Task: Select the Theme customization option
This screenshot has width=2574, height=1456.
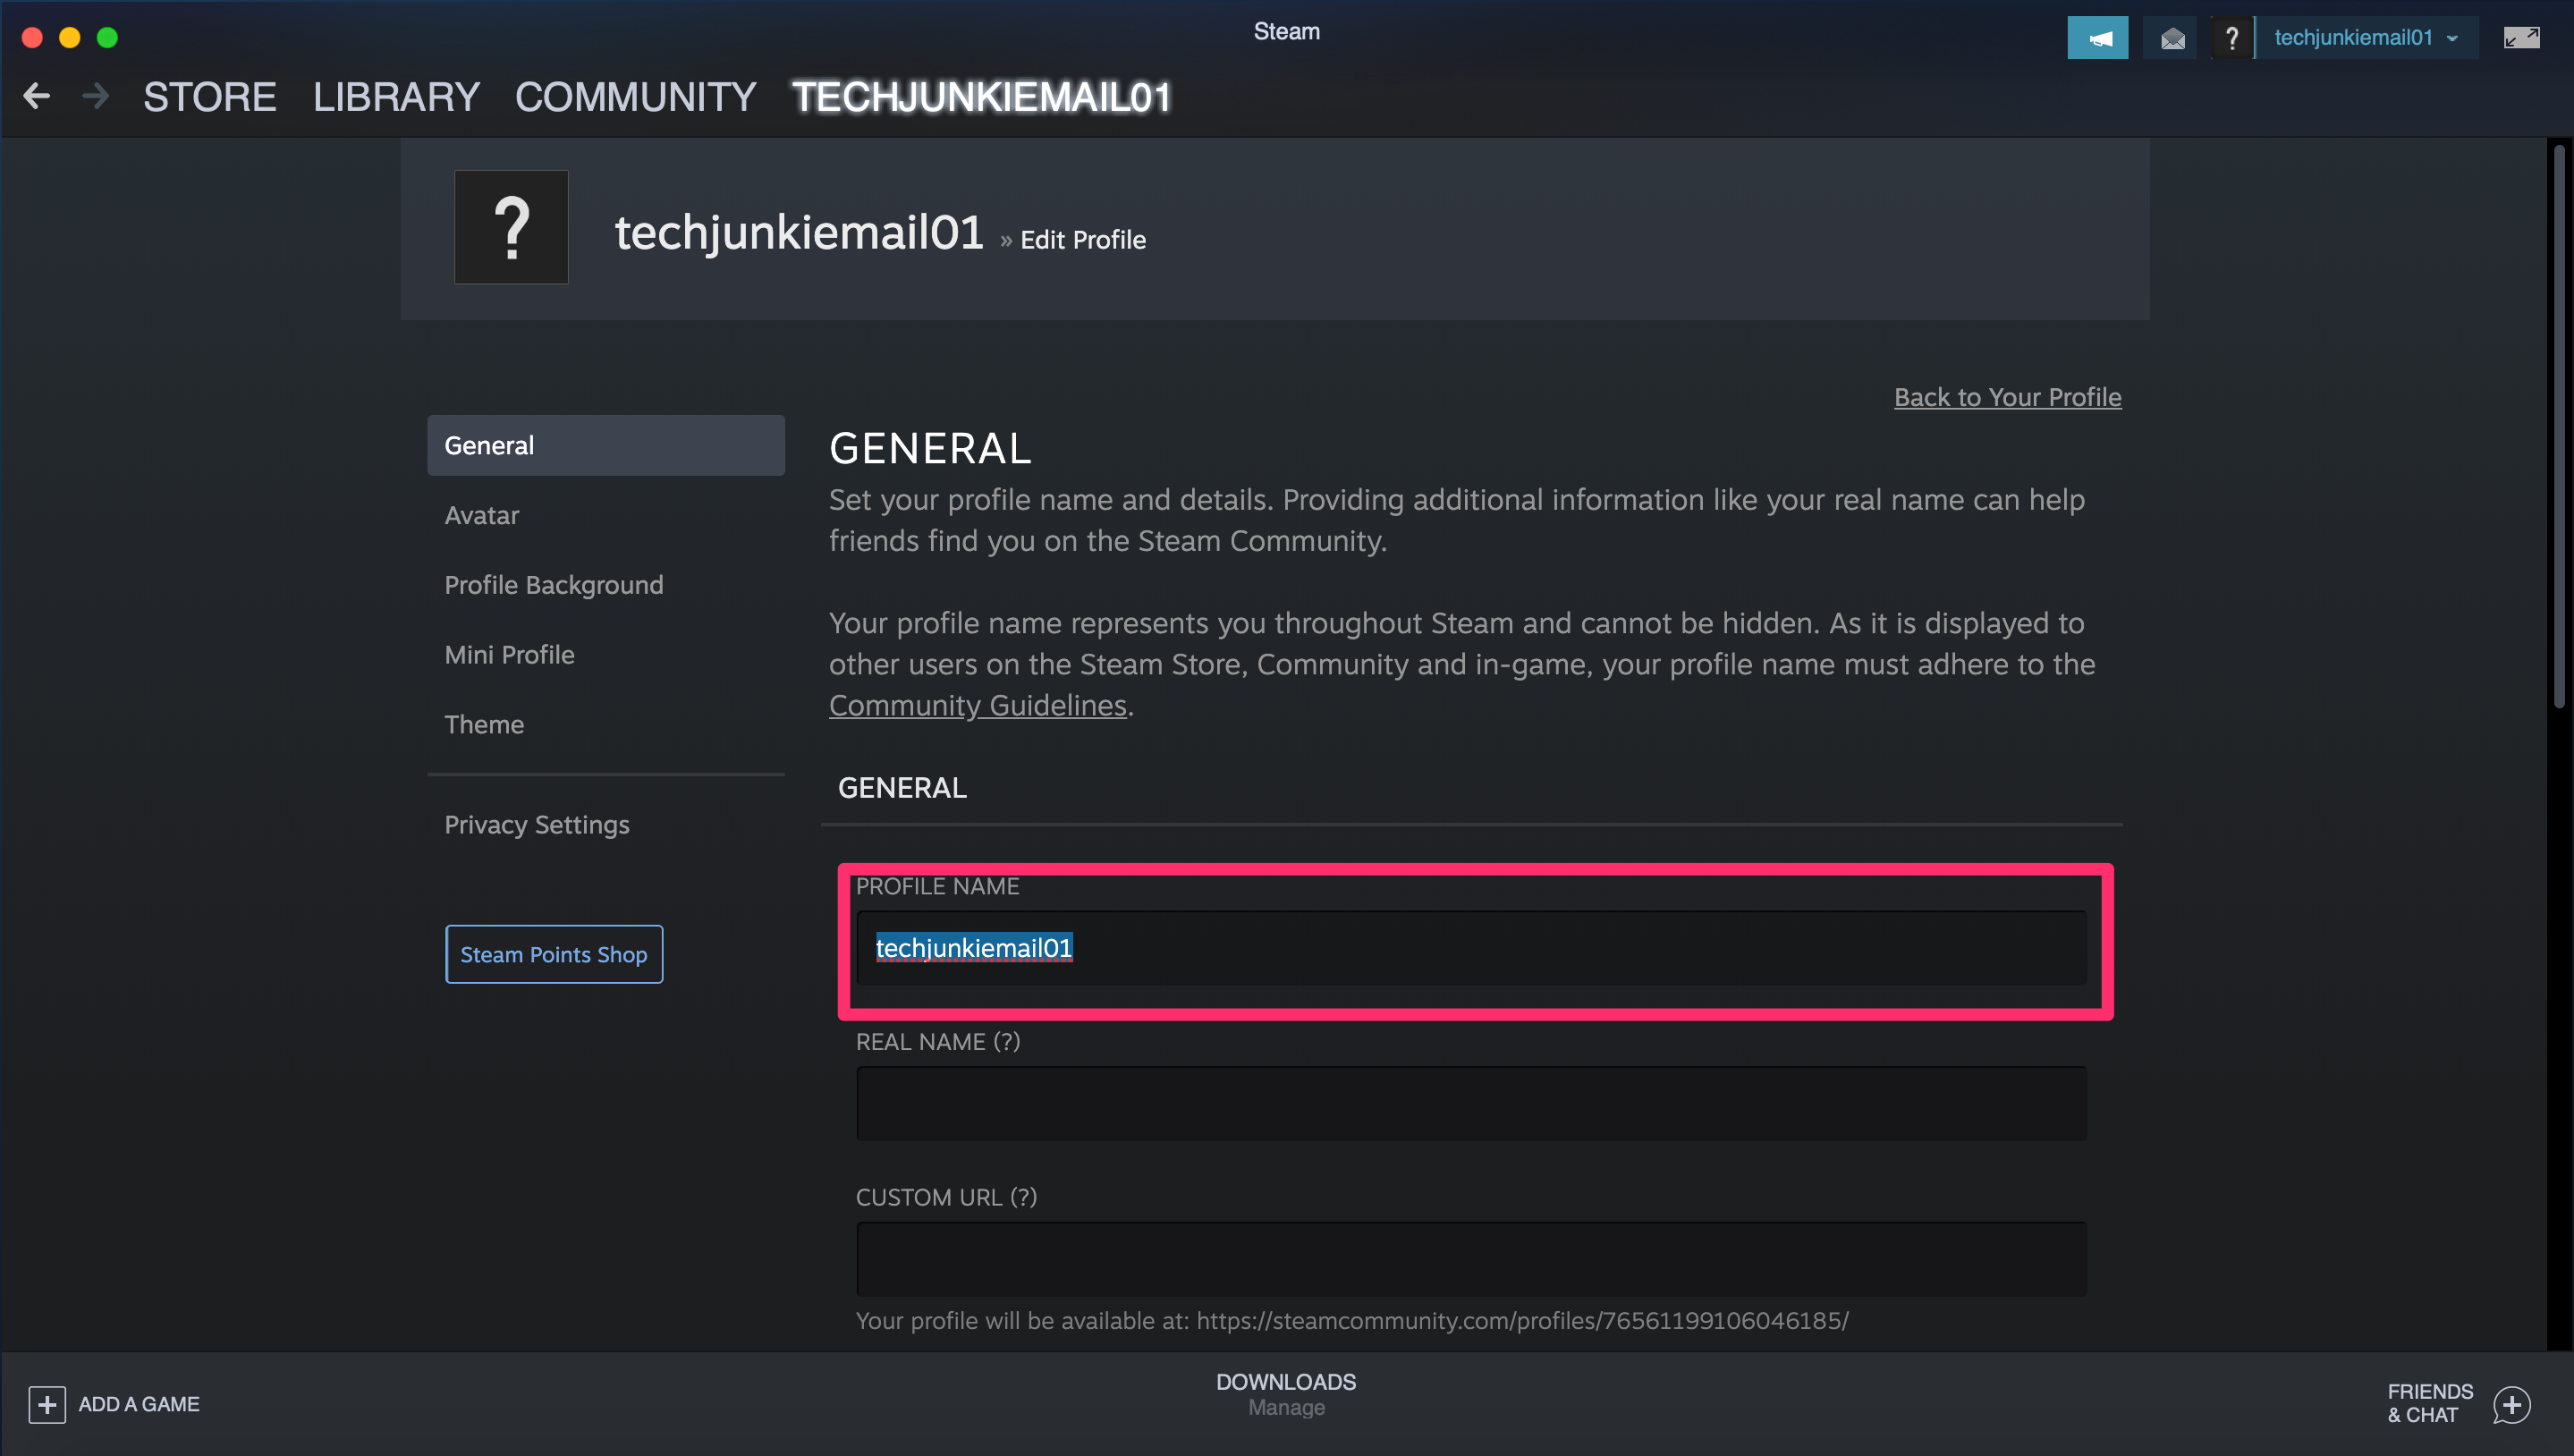Action: tap(483, 723)
